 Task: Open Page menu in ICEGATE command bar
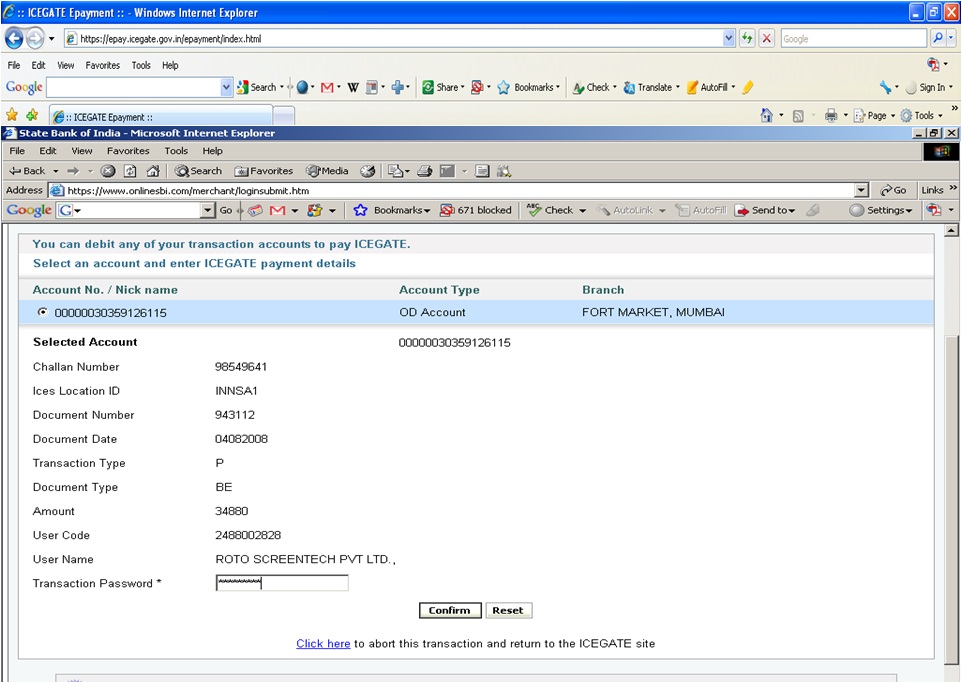874,115
